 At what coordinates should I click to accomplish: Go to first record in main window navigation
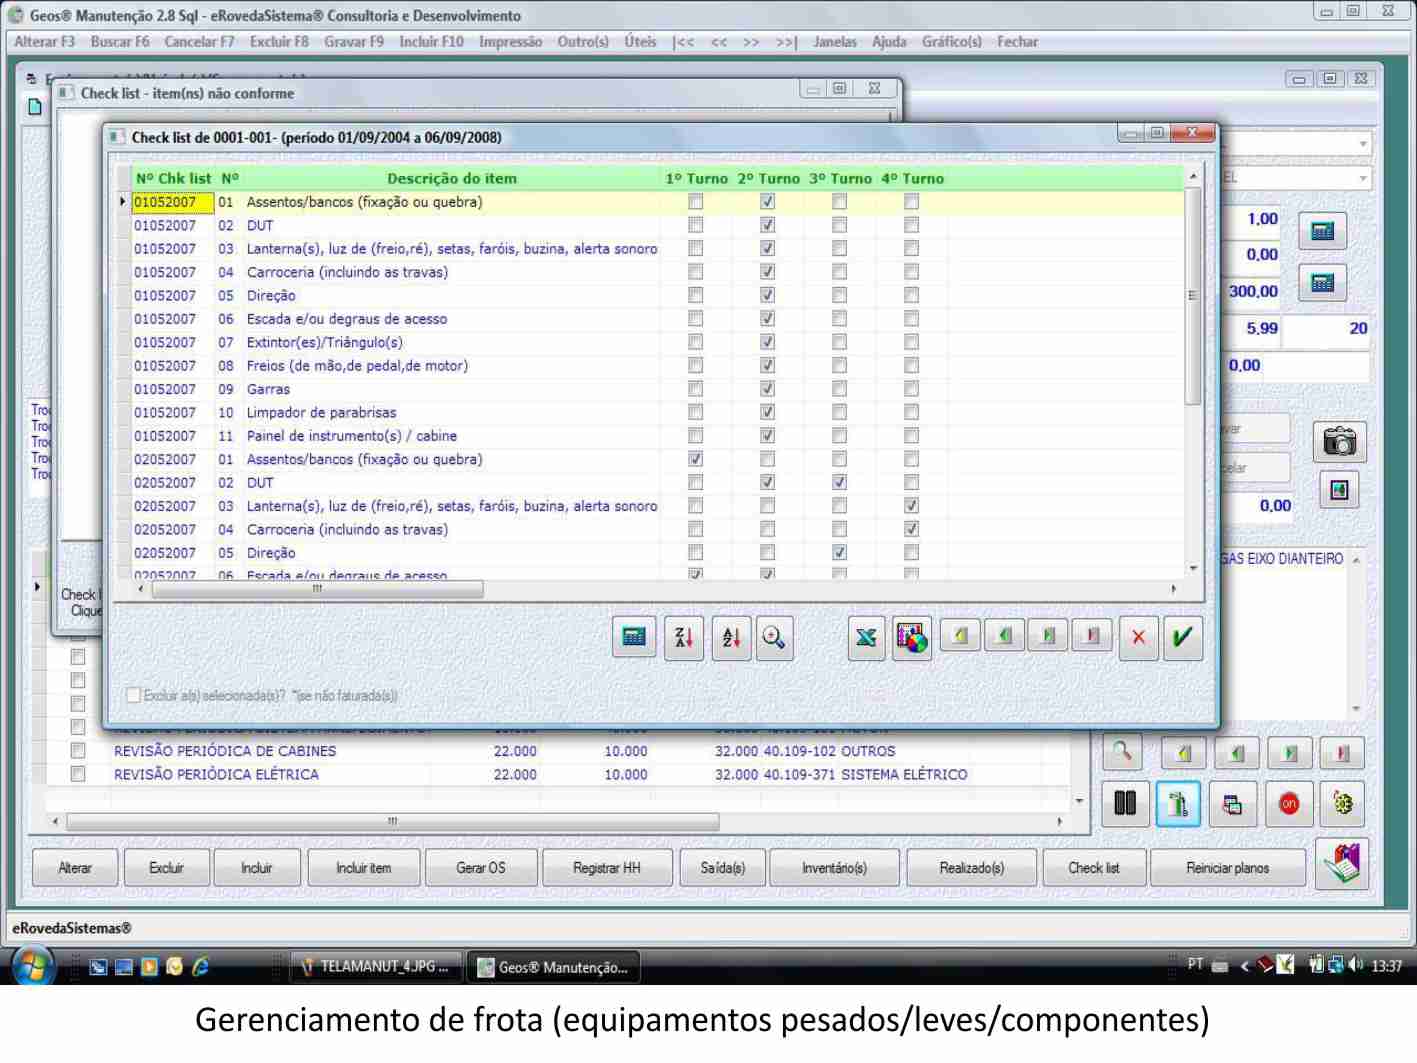point(1184,753)
